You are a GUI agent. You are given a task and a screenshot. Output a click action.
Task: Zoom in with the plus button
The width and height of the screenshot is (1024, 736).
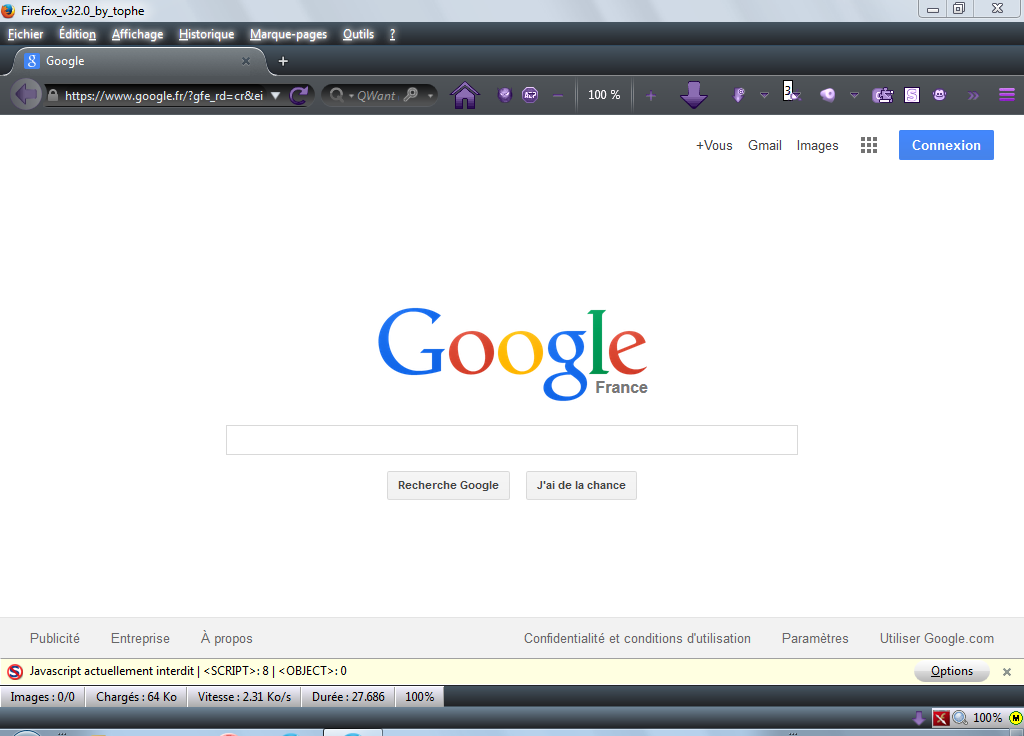click(650, 96)
